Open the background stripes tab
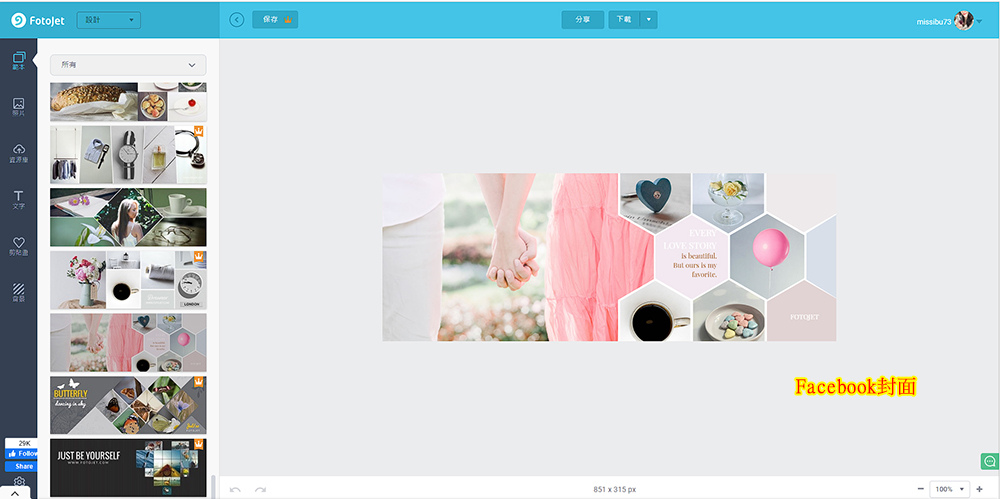The image size is (1000, 499). (18, 293)
